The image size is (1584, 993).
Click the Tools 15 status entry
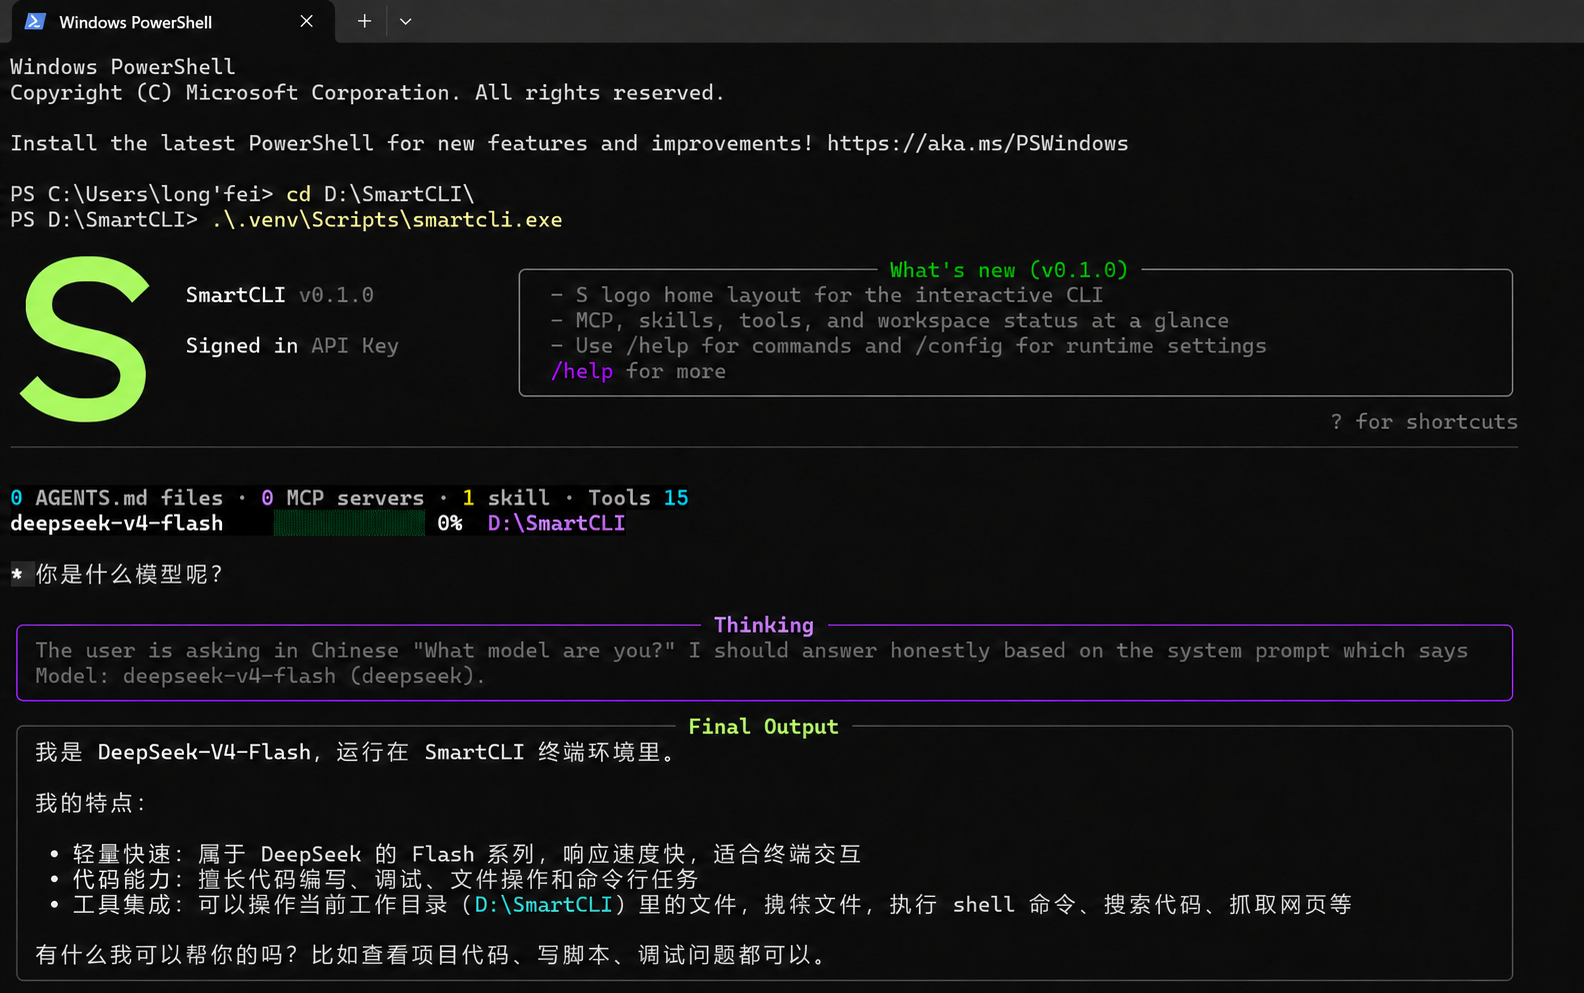point(638,498)
